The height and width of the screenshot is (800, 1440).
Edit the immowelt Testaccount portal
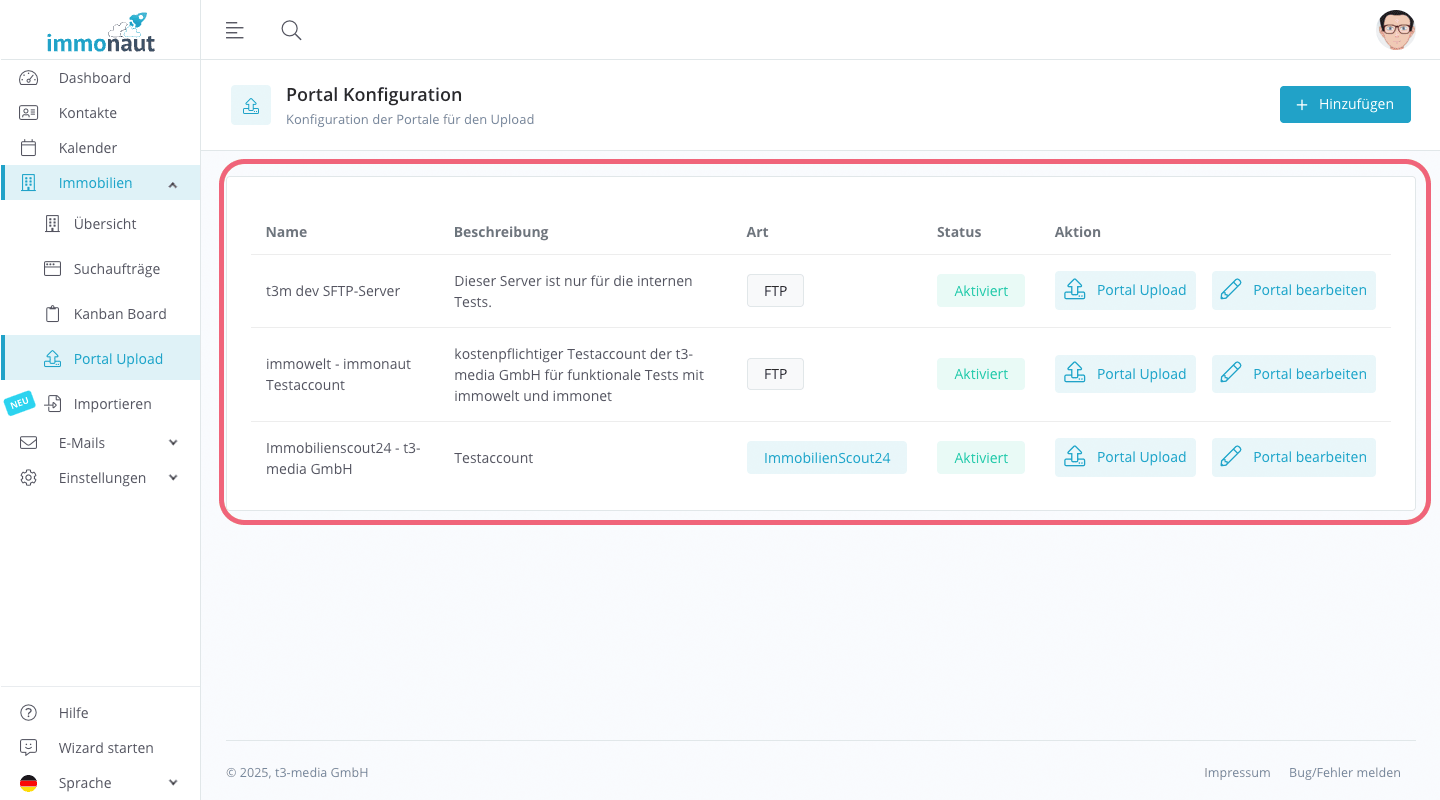pos(1294,374)
